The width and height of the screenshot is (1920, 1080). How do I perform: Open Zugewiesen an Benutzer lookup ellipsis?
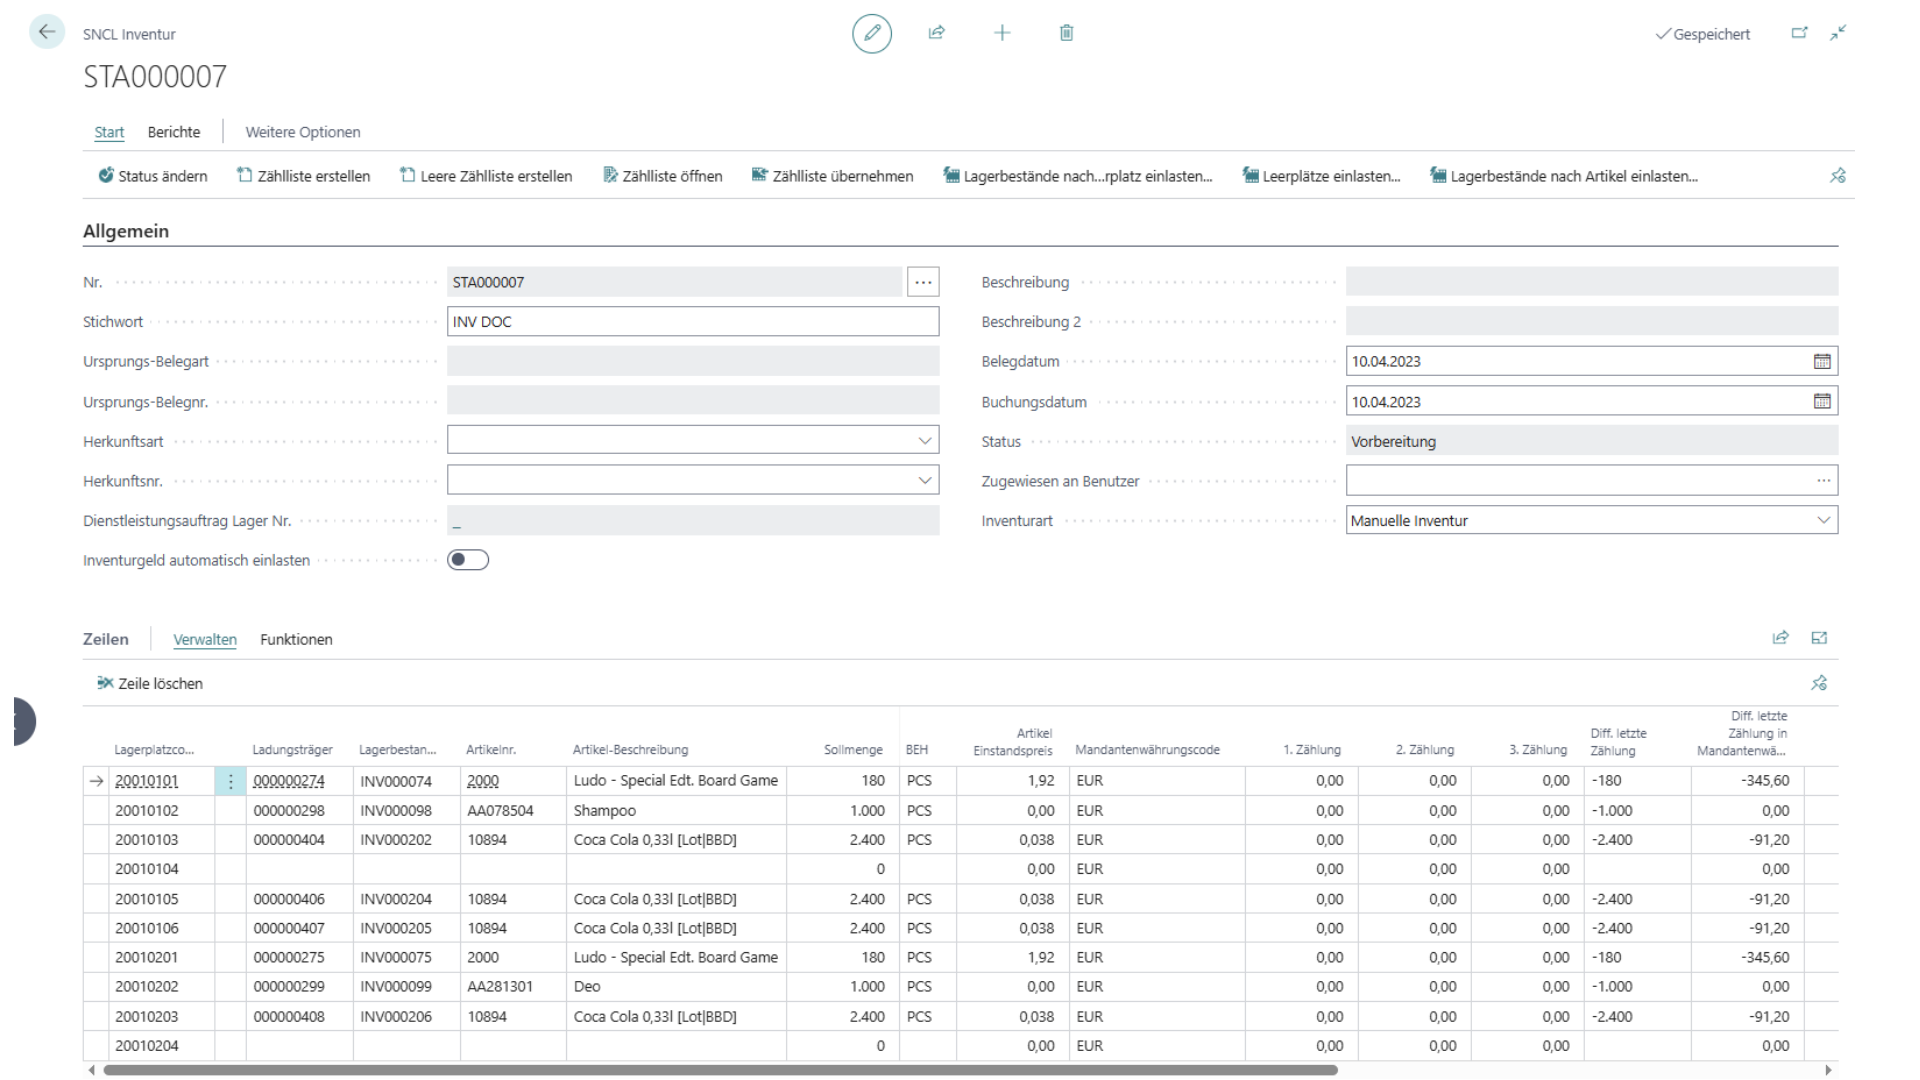pyautogui.click(x=1824, y=481)
